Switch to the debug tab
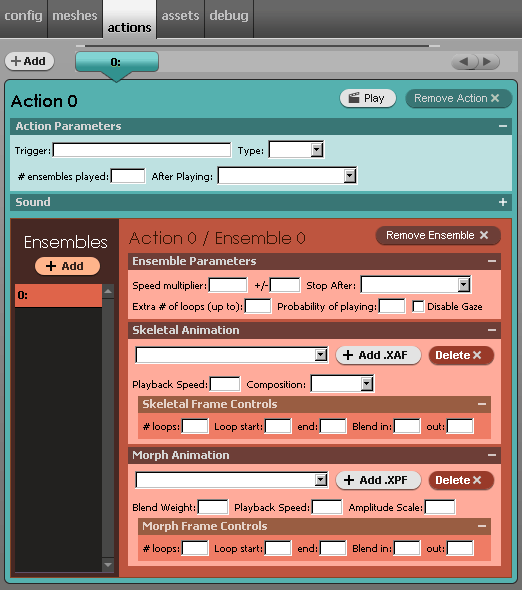 (x=229, y=16)
